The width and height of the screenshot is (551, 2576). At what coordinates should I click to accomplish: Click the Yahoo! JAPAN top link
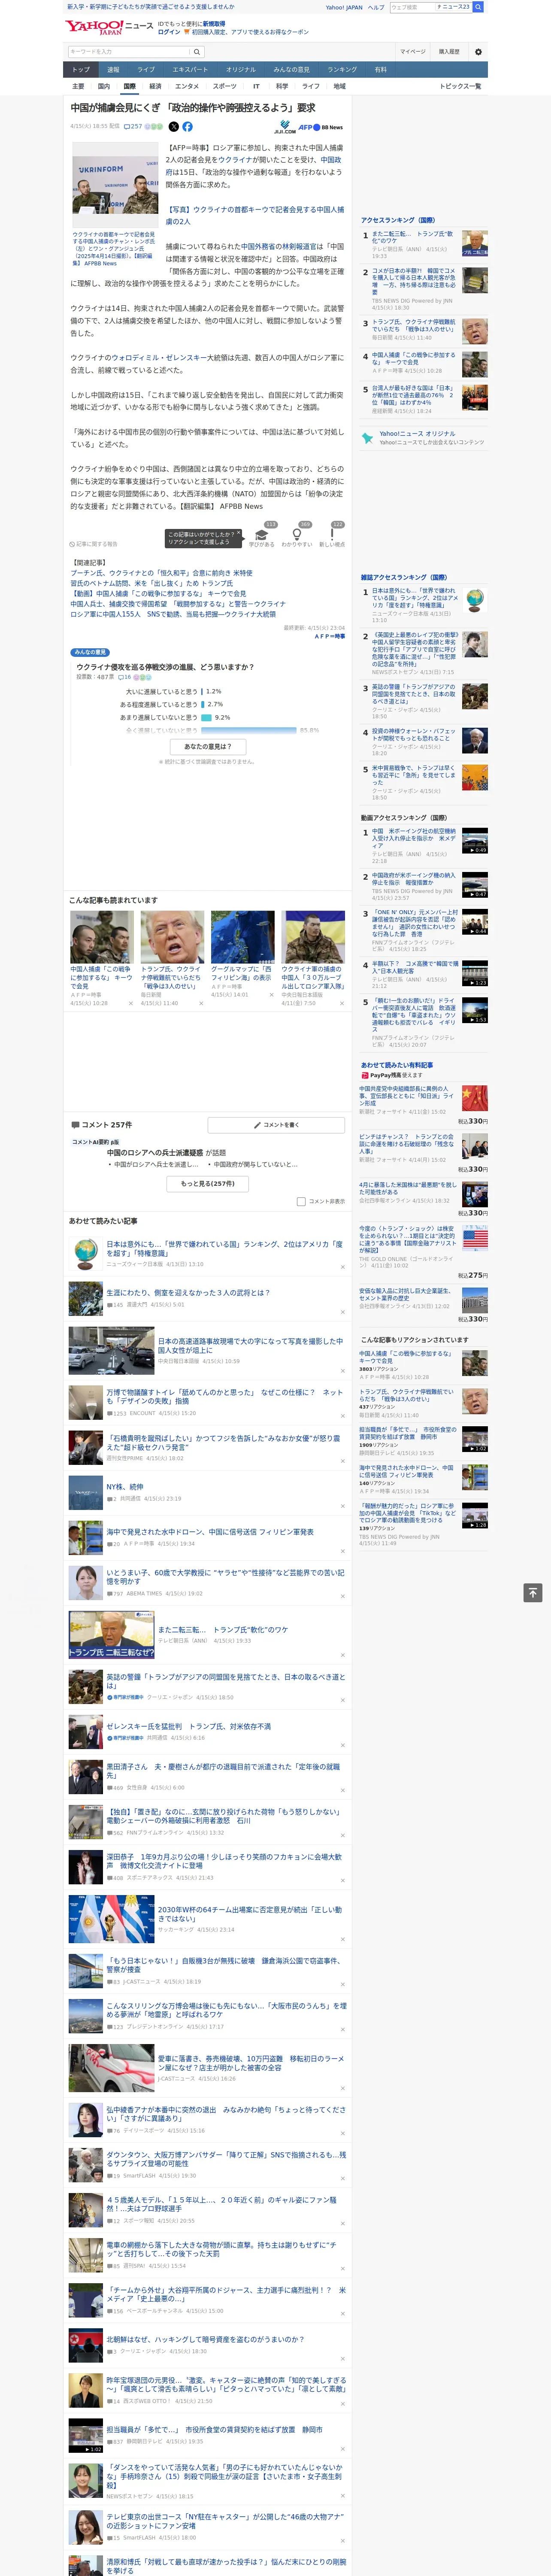click(344, 7)
